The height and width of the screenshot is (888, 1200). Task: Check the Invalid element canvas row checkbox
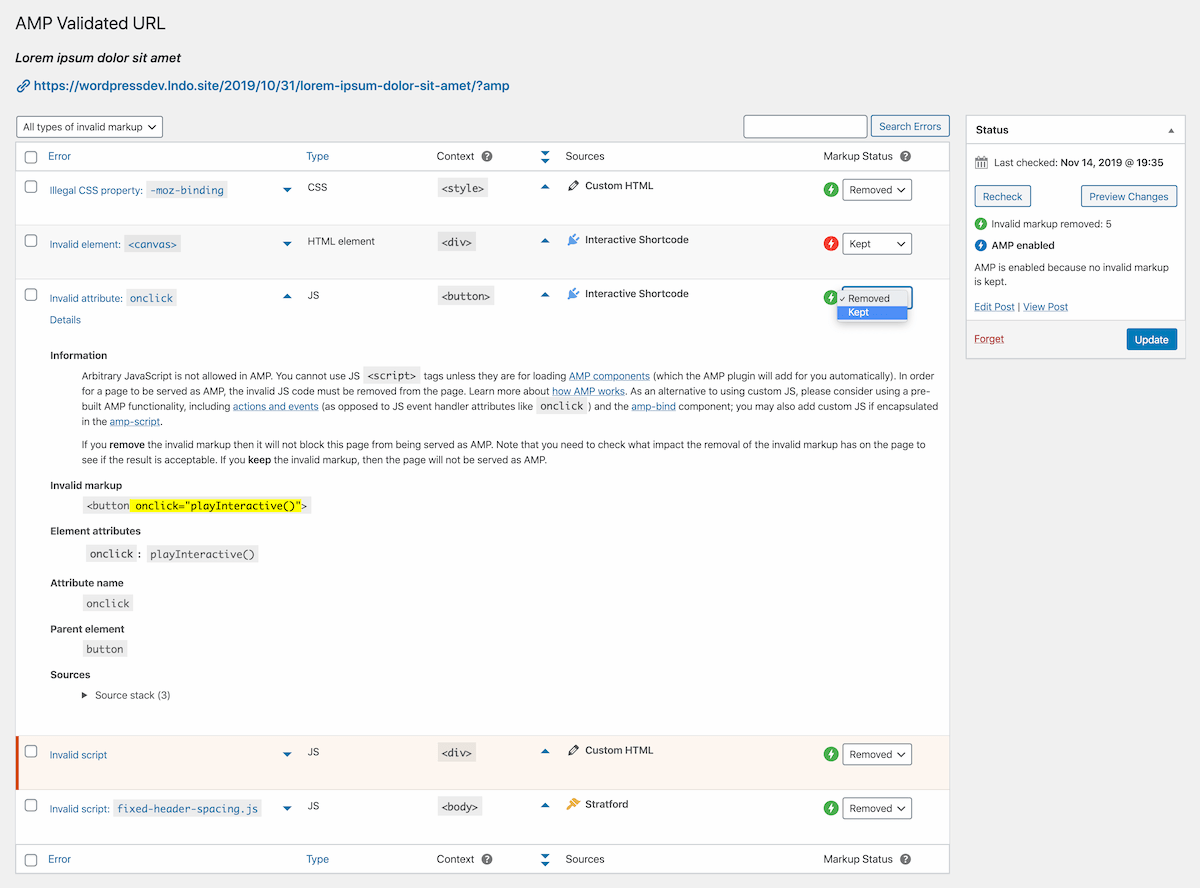(x=31, y=241)
